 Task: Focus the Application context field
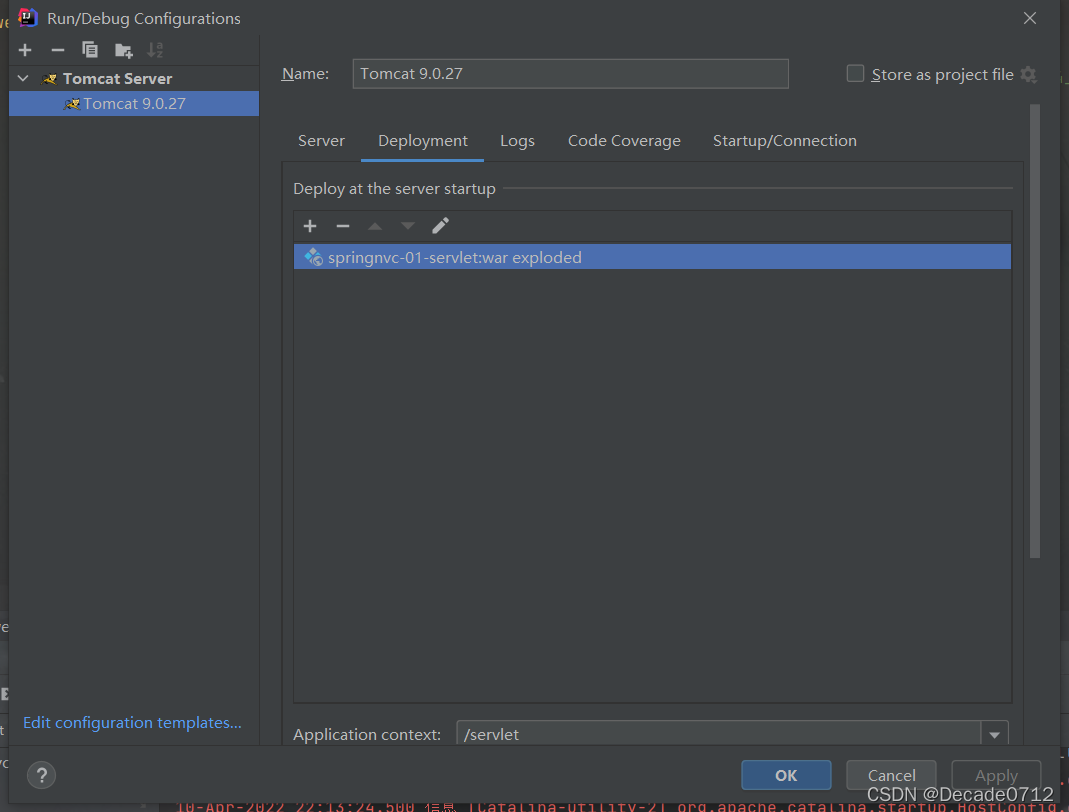(719, 734)
